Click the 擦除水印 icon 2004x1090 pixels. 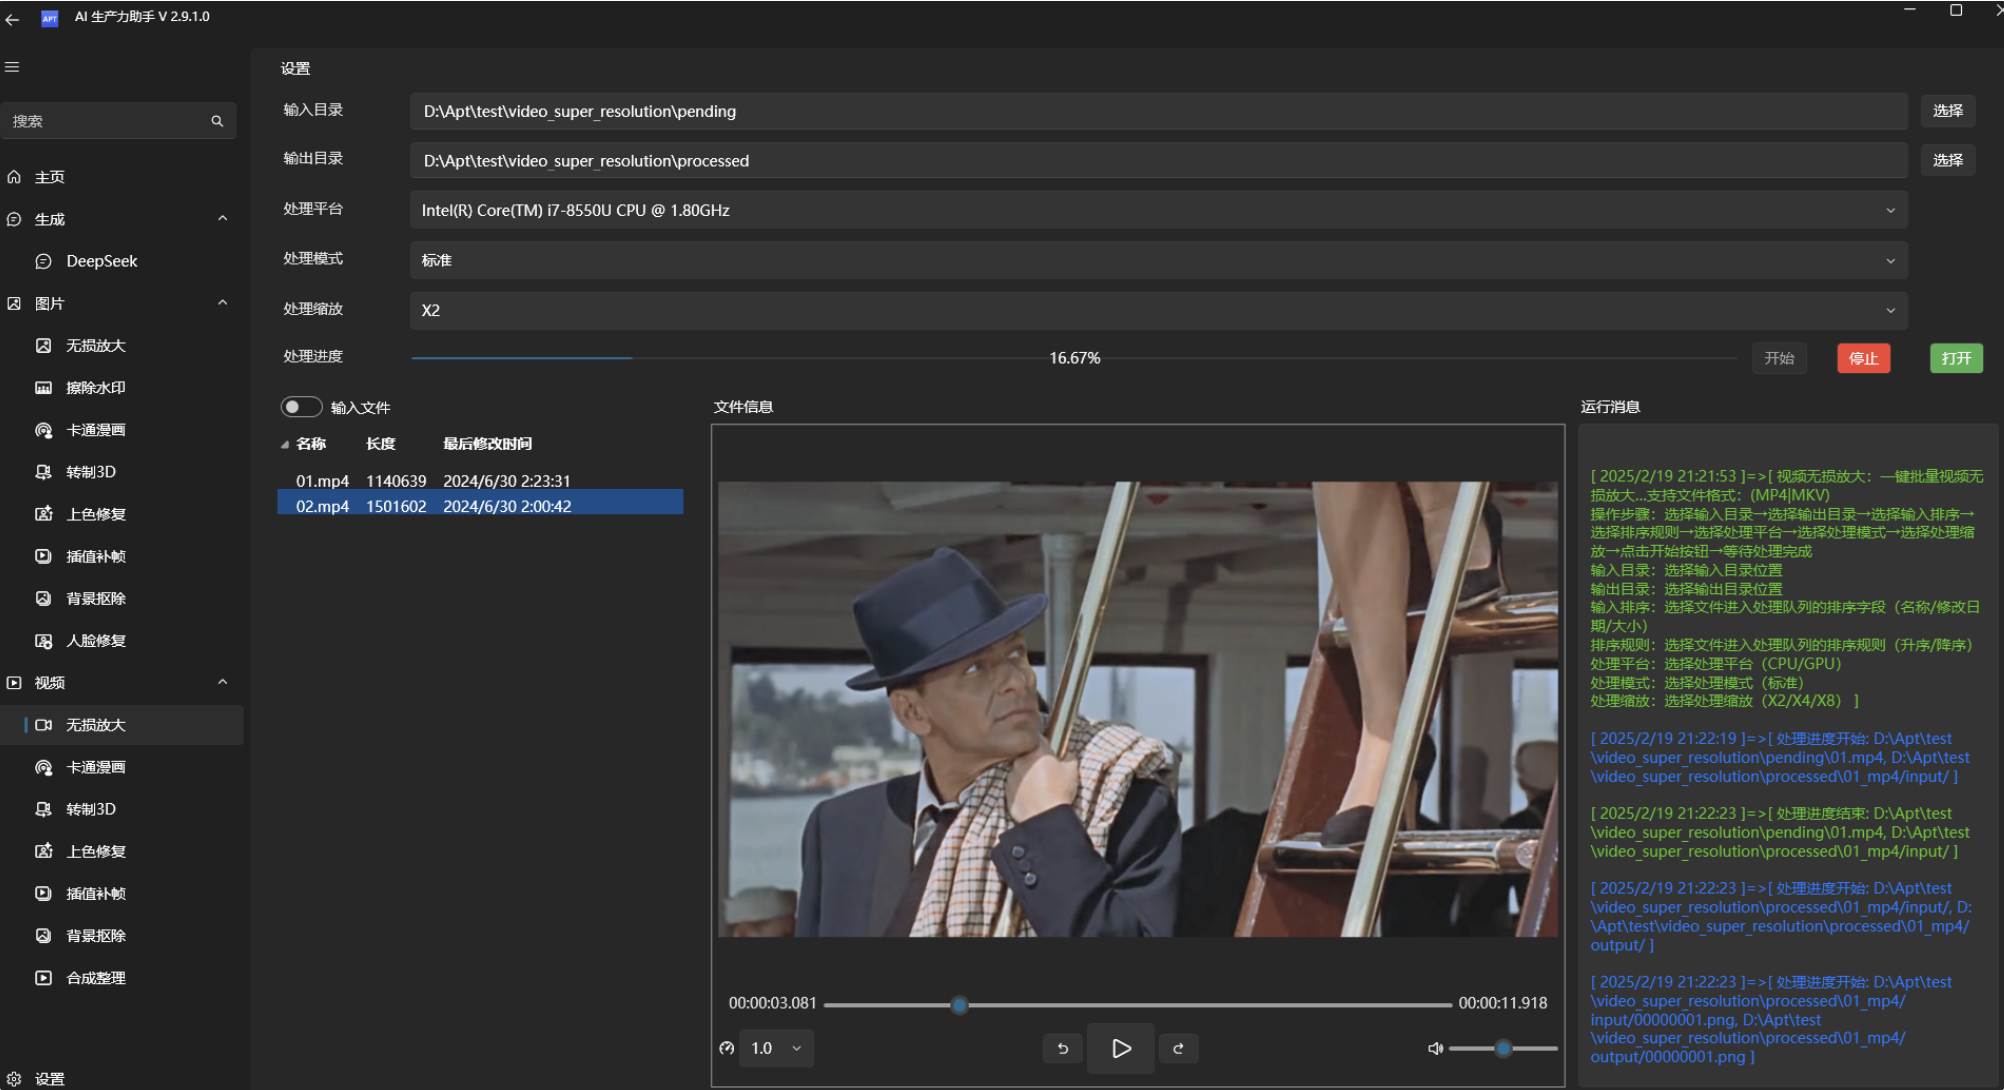[x=43, y=388]
